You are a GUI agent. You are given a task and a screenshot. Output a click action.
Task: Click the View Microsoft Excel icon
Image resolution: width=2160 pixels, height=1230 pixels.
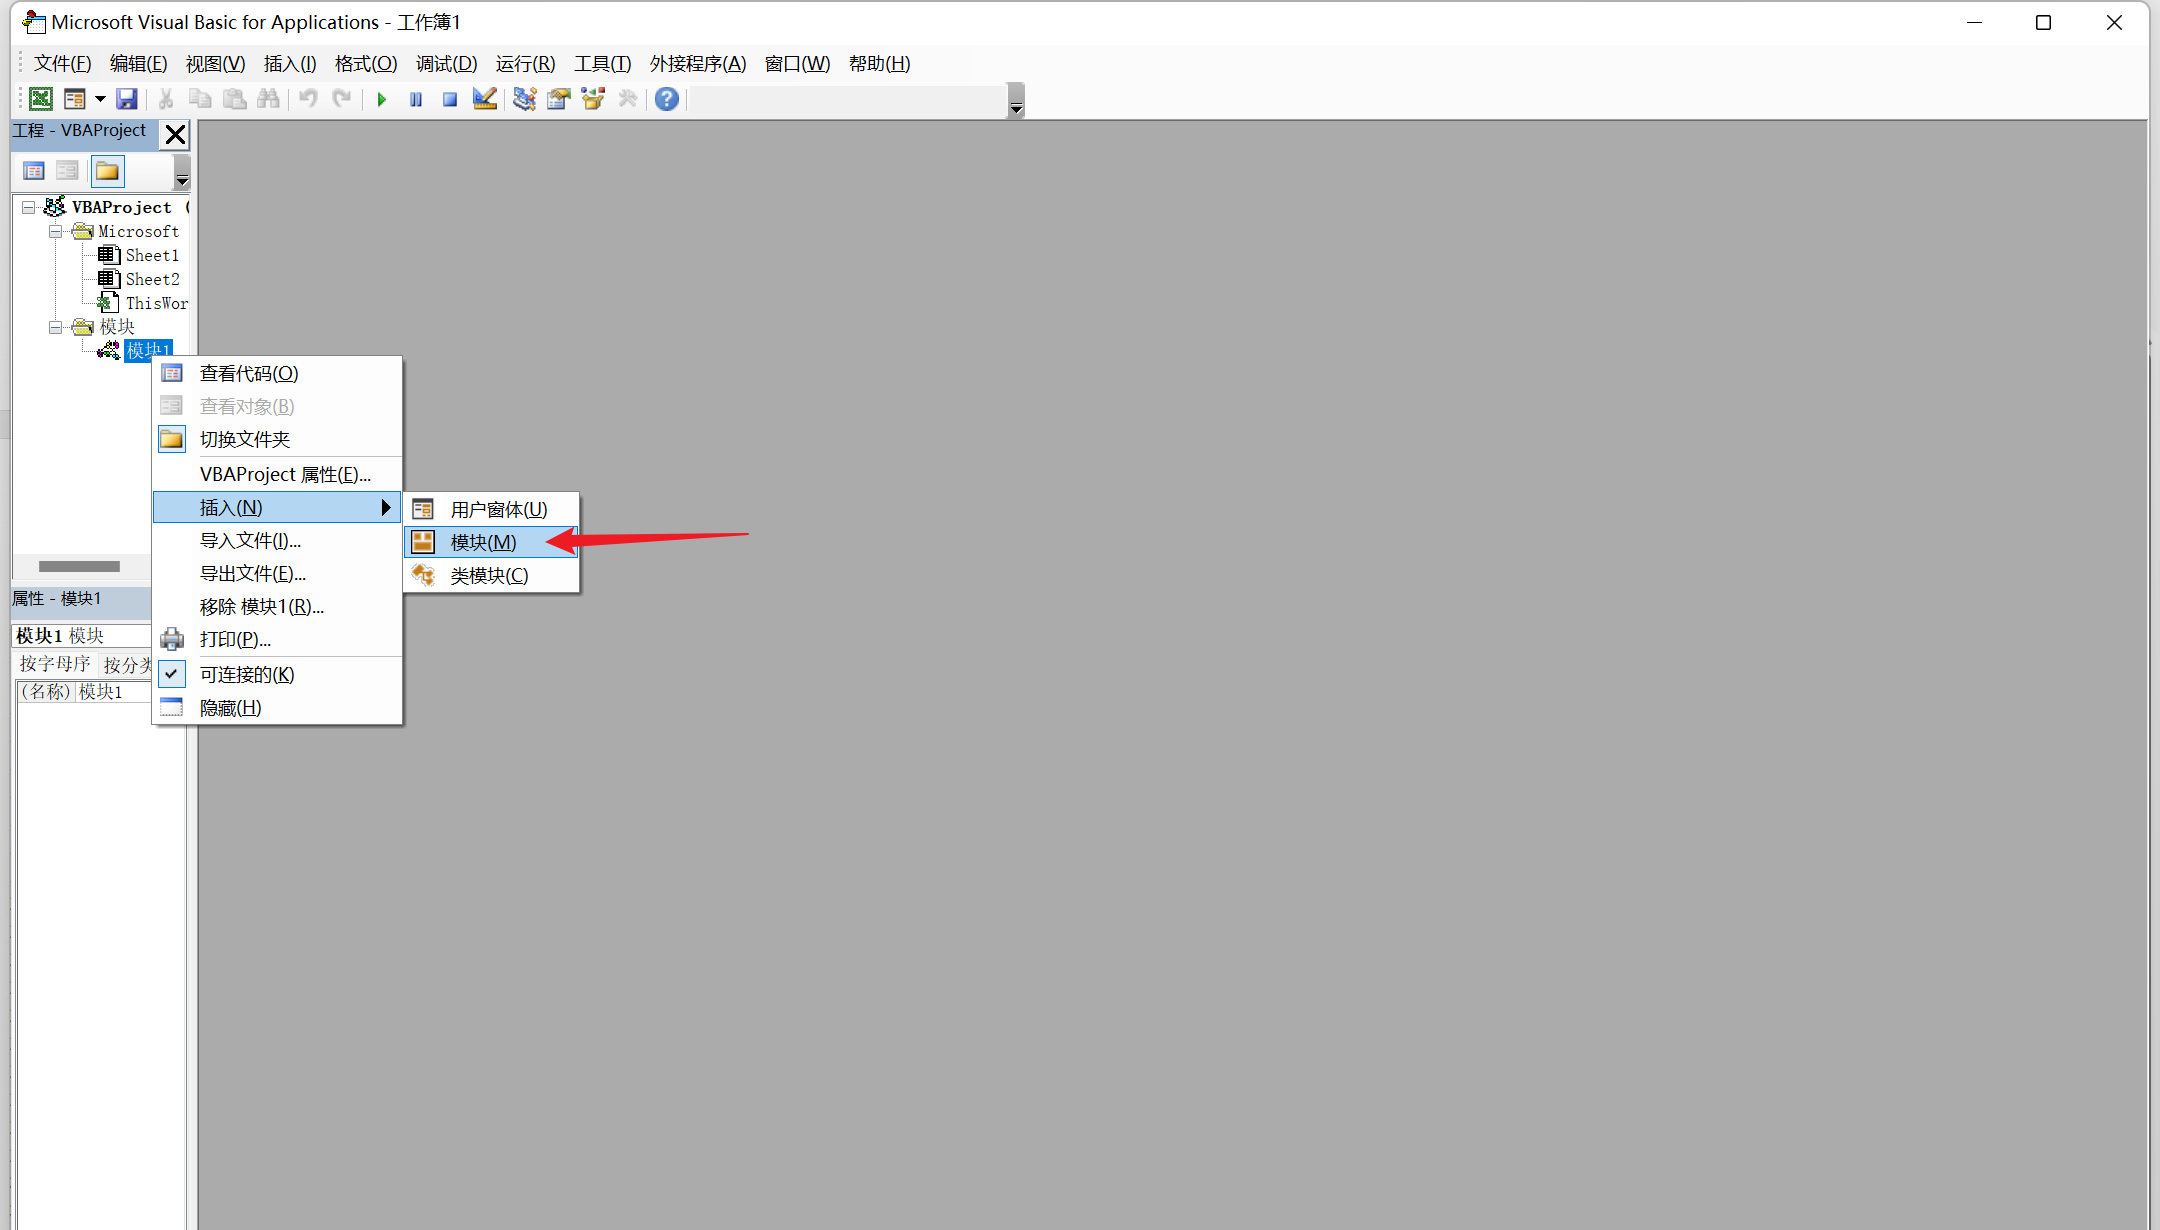41,98
